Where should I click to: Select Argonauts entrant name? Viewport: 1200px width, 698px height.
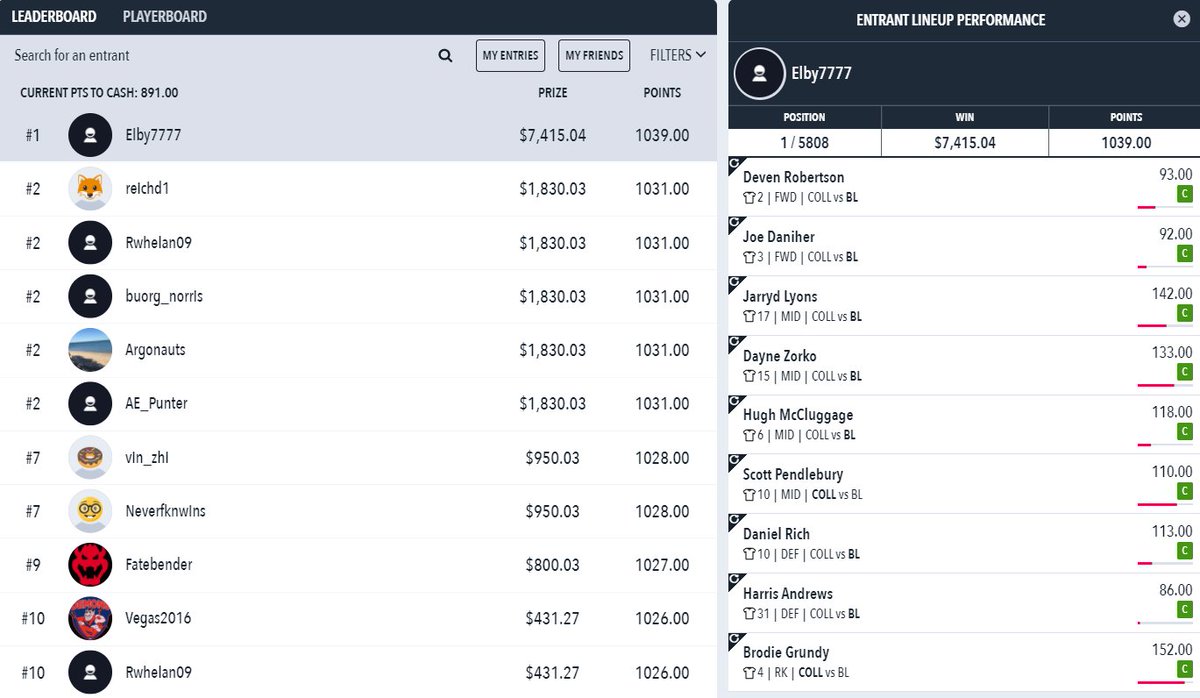(x=157, y=350)
